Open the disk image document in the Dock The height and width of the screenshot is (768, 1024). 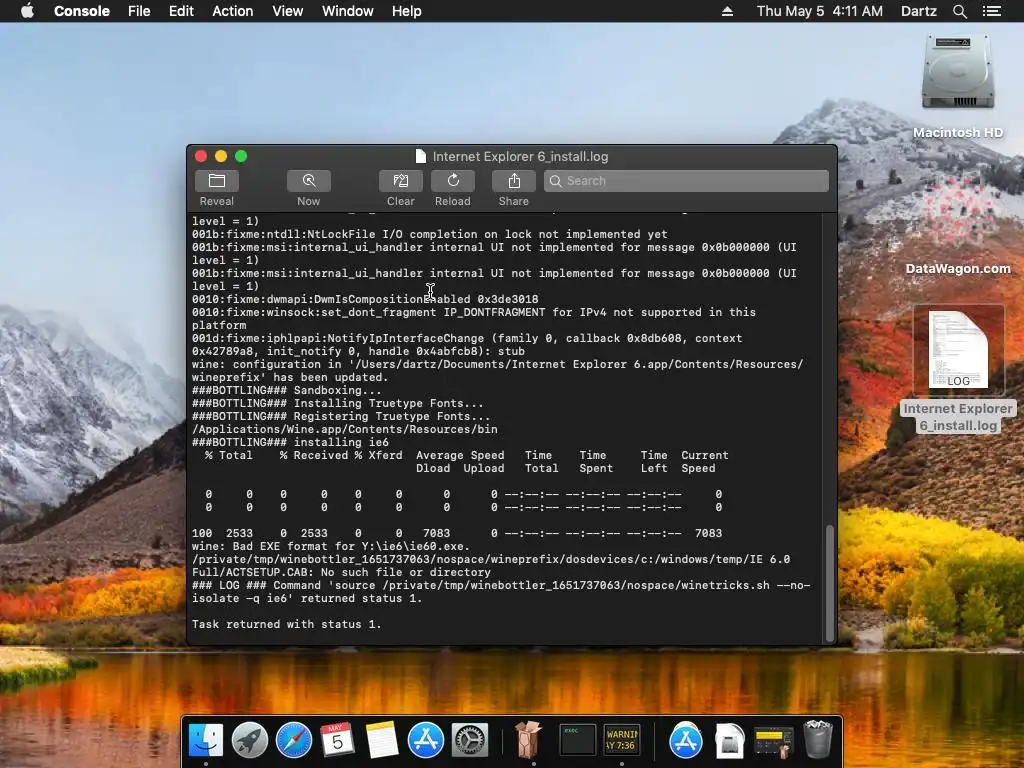pyautogui.click(x=729, y=741)
